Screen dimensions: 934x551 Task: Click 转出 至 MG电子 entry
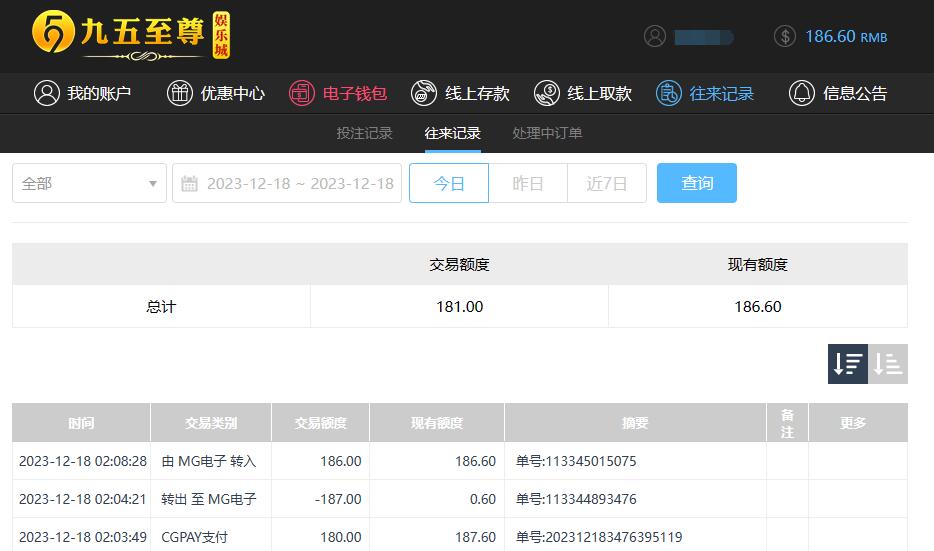(x=208, y=499)
